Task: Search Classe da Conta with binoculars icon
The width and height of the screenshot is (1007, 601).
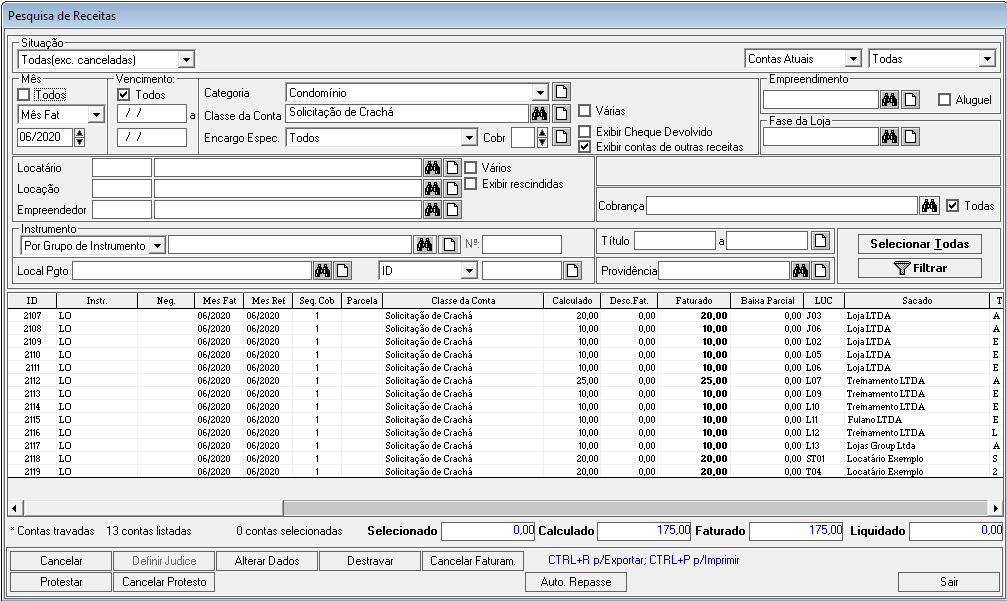Action: point(539,114)
